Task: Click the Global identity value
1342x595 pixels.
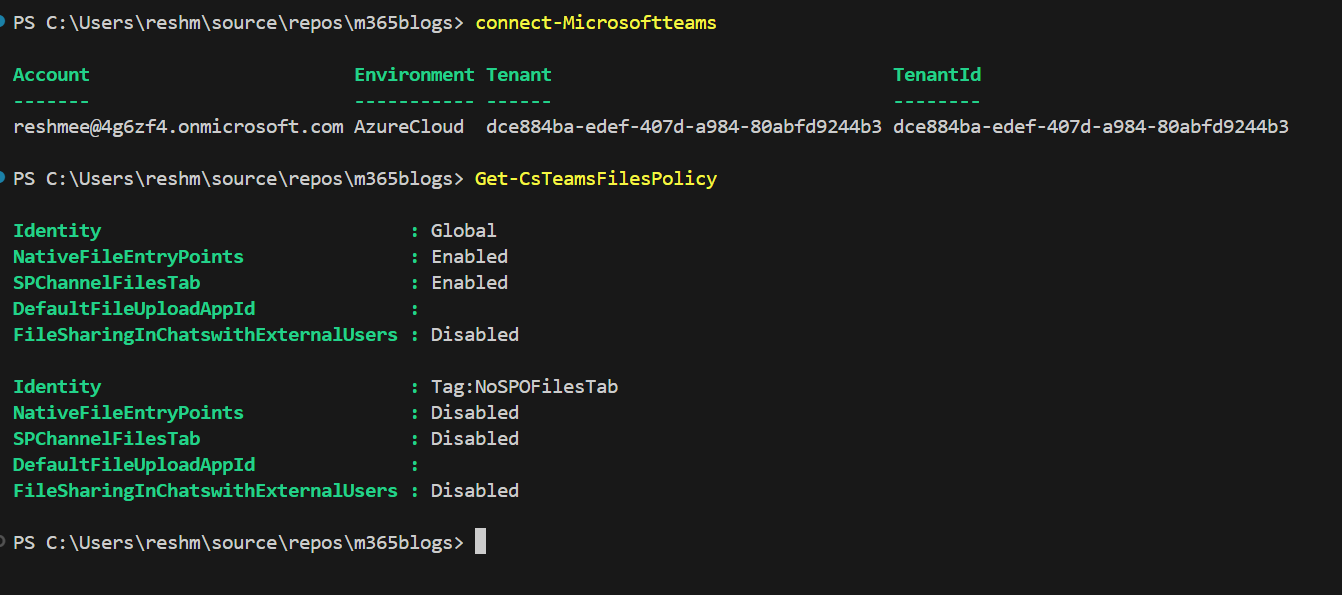Action: tap(464, 231)
